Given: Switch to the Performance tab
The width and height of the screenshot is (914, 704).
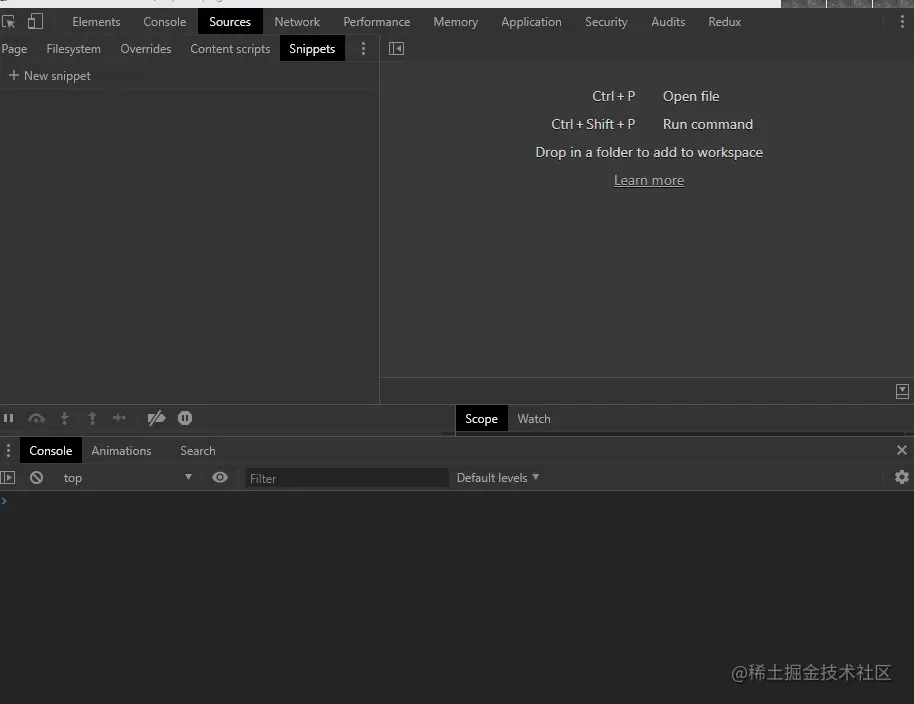Looking at the screenshot, I should (x=377, y=22).
